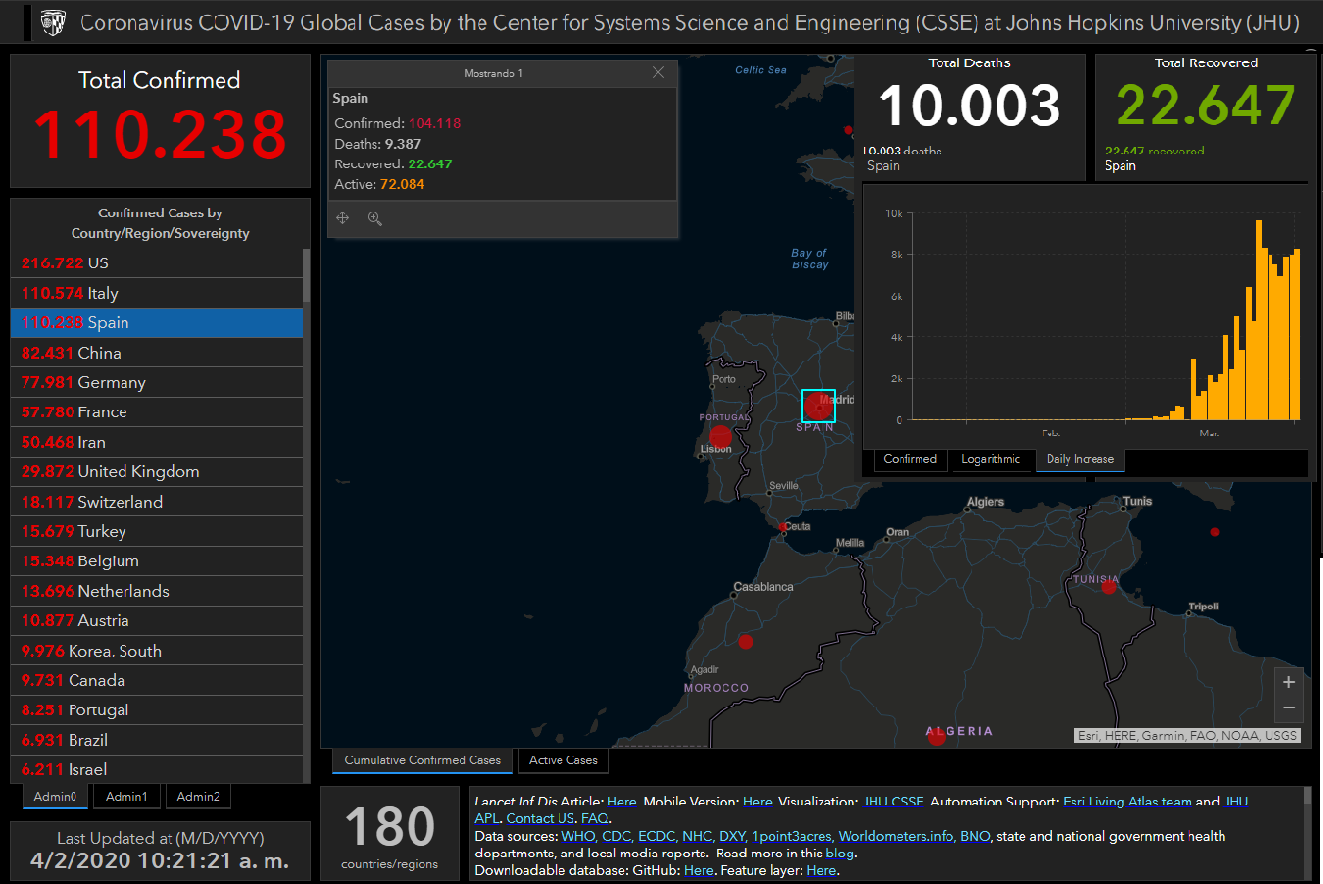Open the Lancet article Here link
The height and width of the screenshot is (884, 1323).
(621, 802)
